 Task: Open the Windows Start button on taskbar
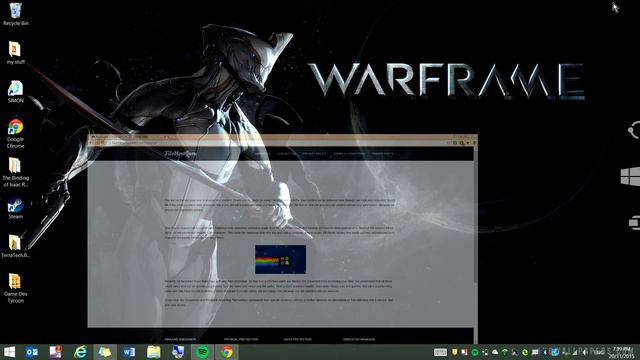(9, 352)
